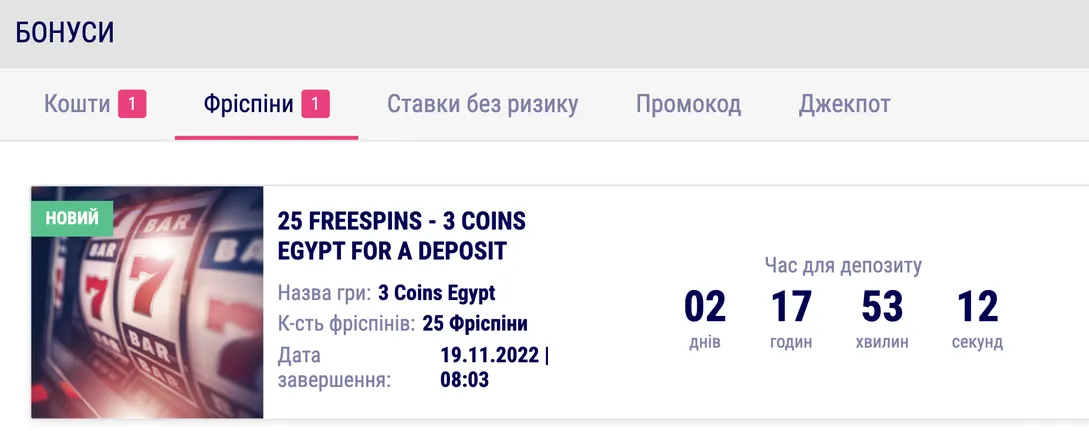Screen dimensions: 1089x431
Task: Click the minutes countdown value 53
Action: coord(882,307)
